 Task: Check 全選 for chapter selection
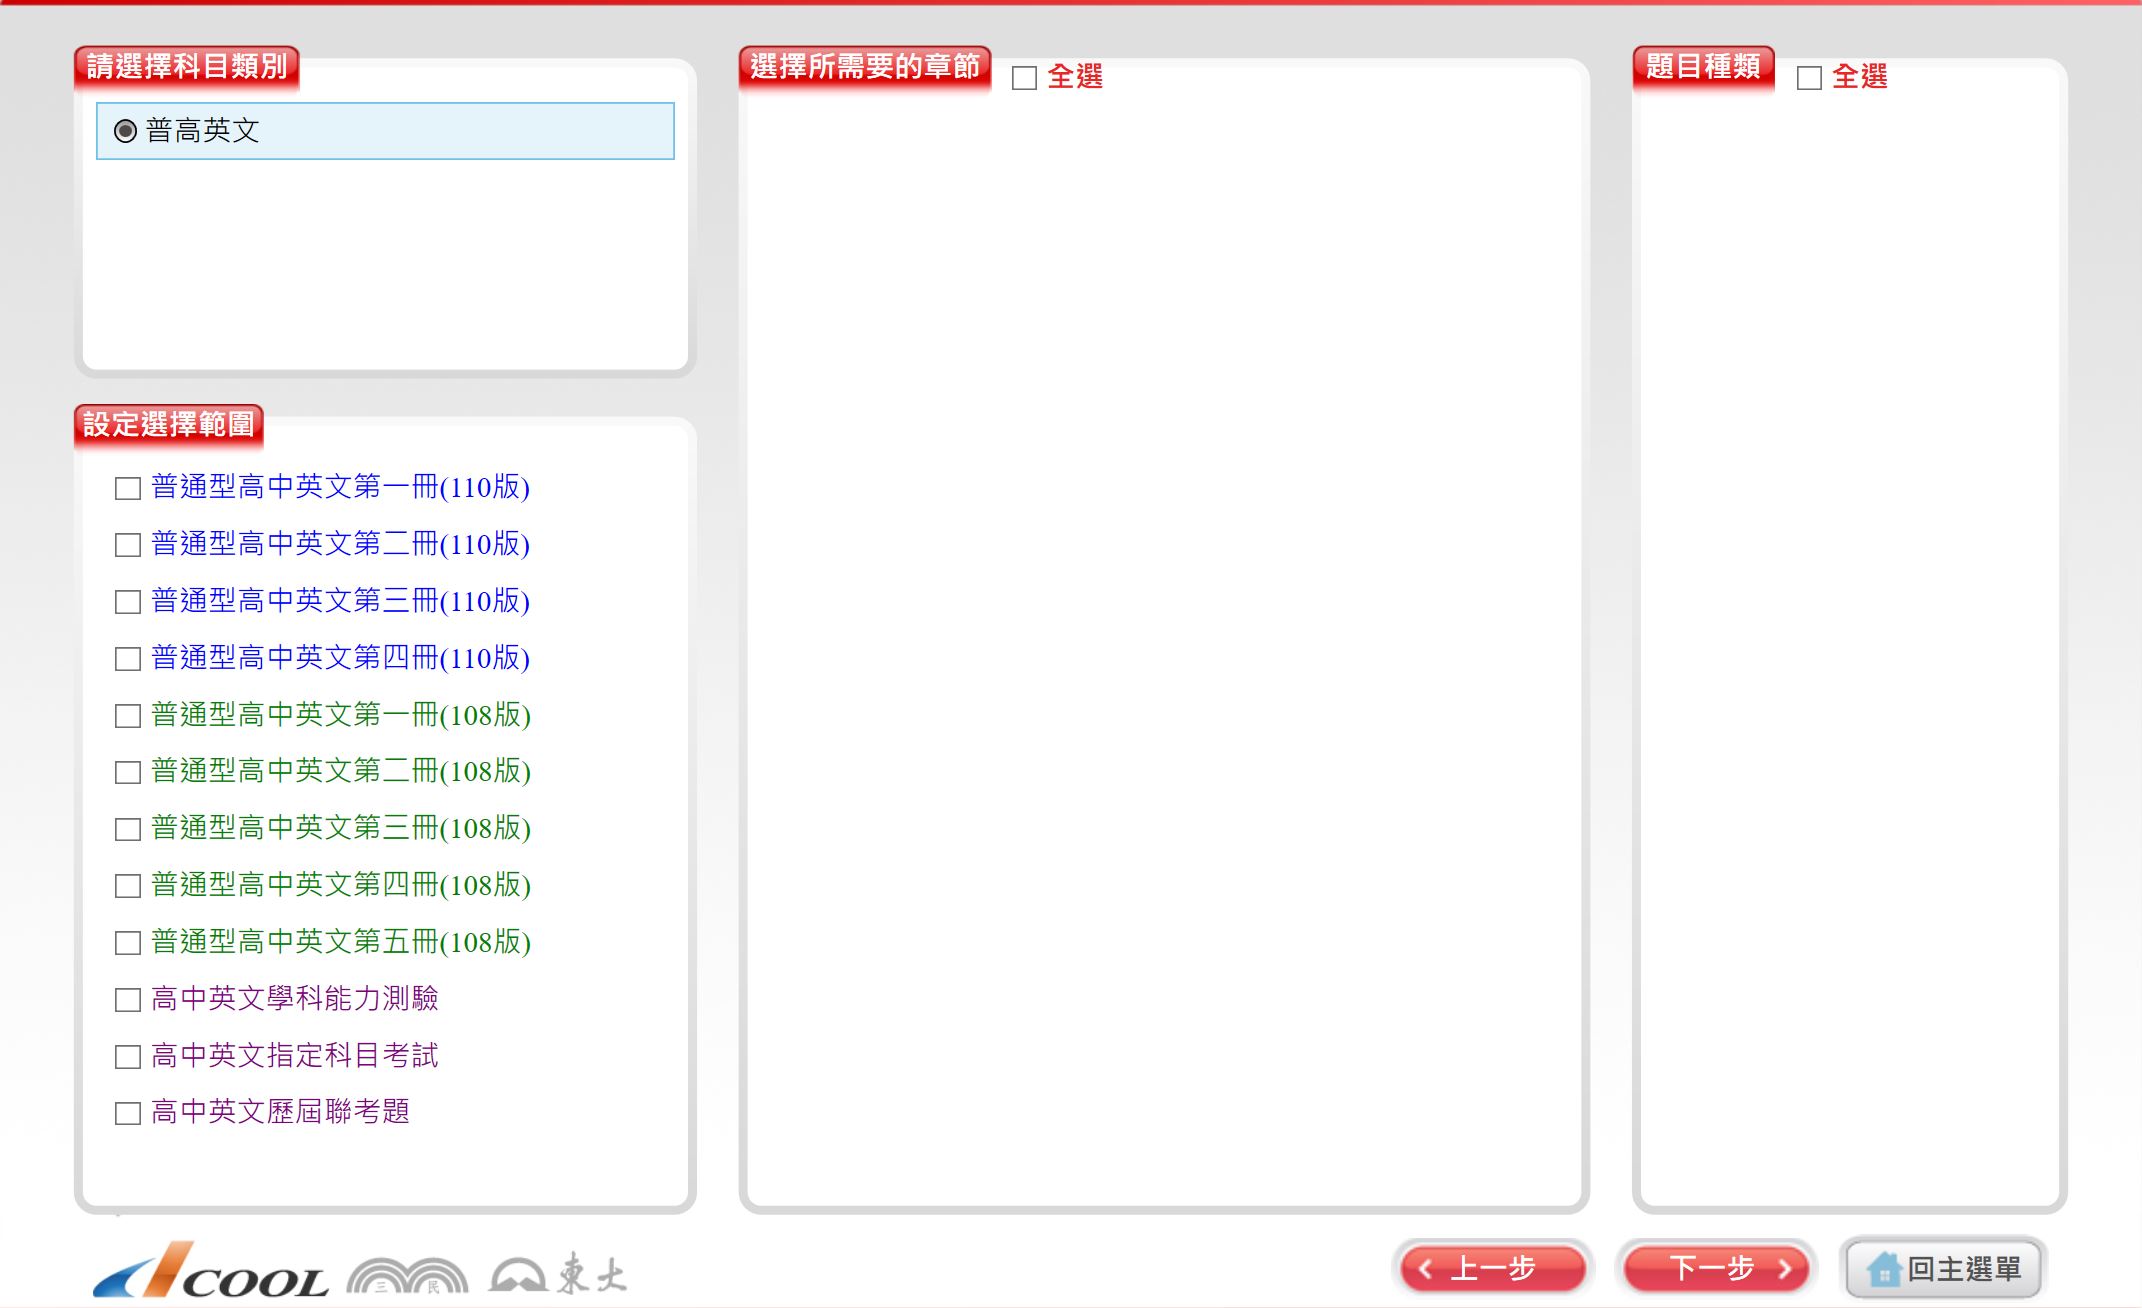(1024, 78)
